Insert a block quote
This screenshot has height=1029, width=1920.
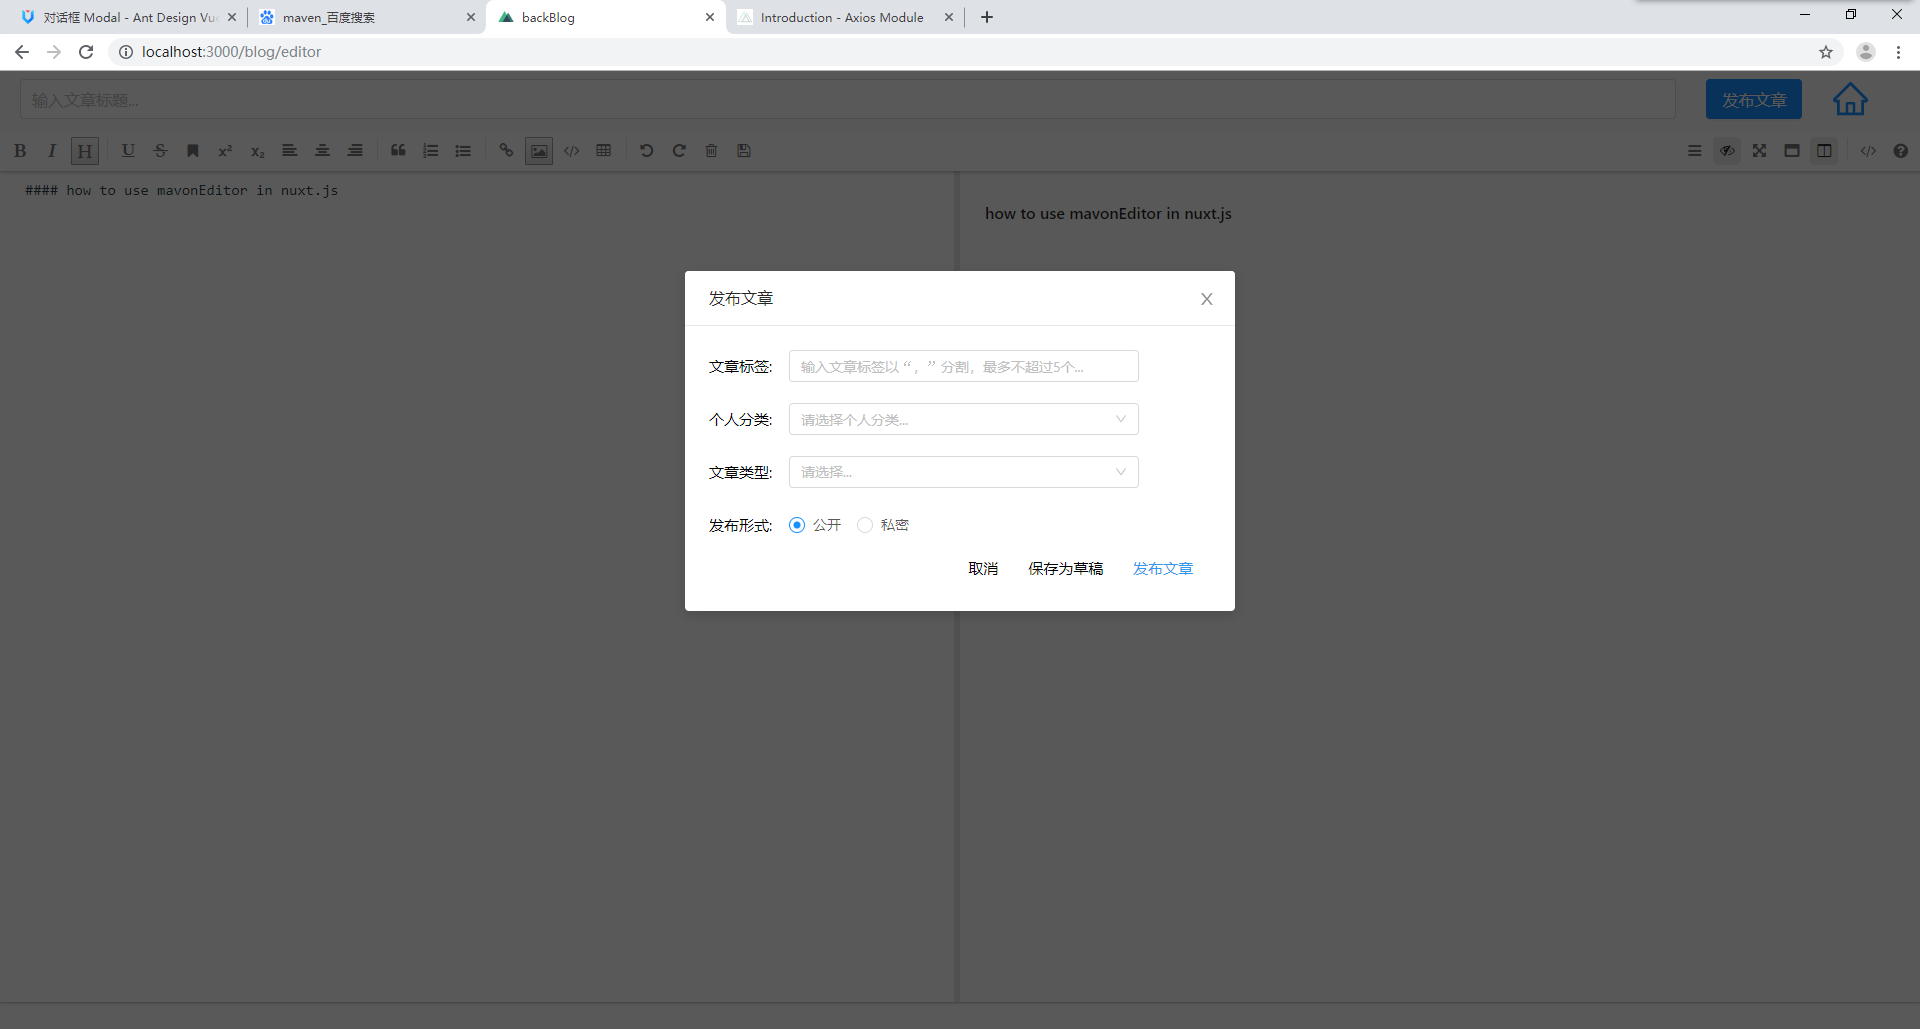(x=398, y=151)
